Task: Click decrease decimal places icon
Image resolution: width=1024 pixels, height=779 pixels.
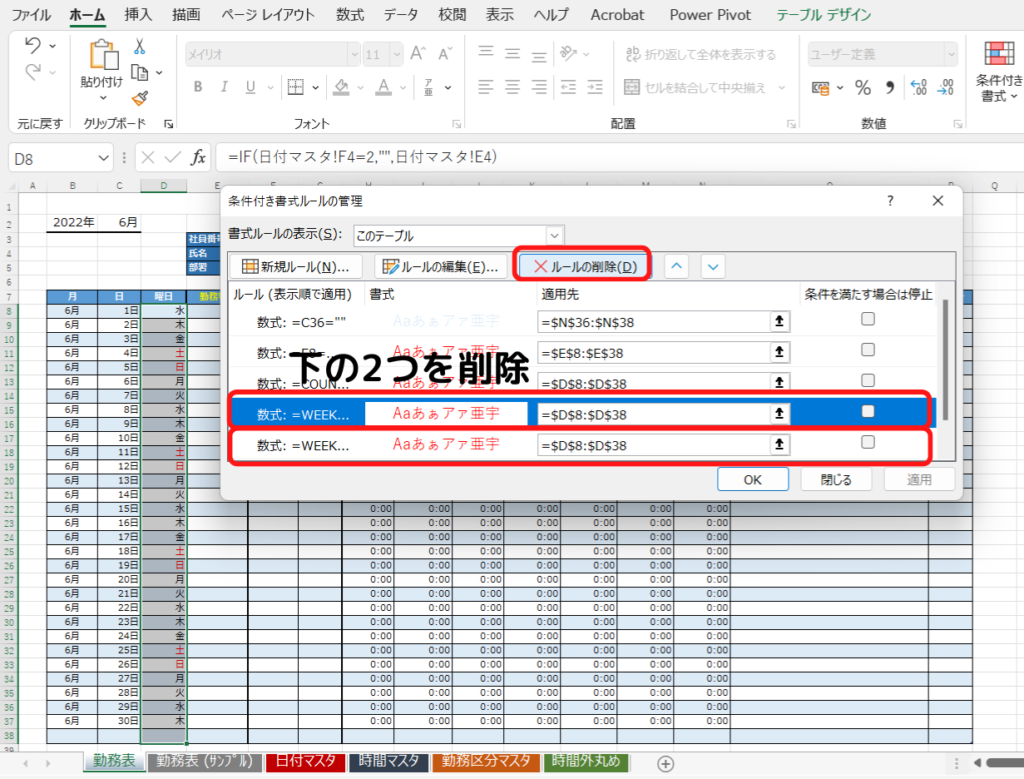Action: (946, 87)
